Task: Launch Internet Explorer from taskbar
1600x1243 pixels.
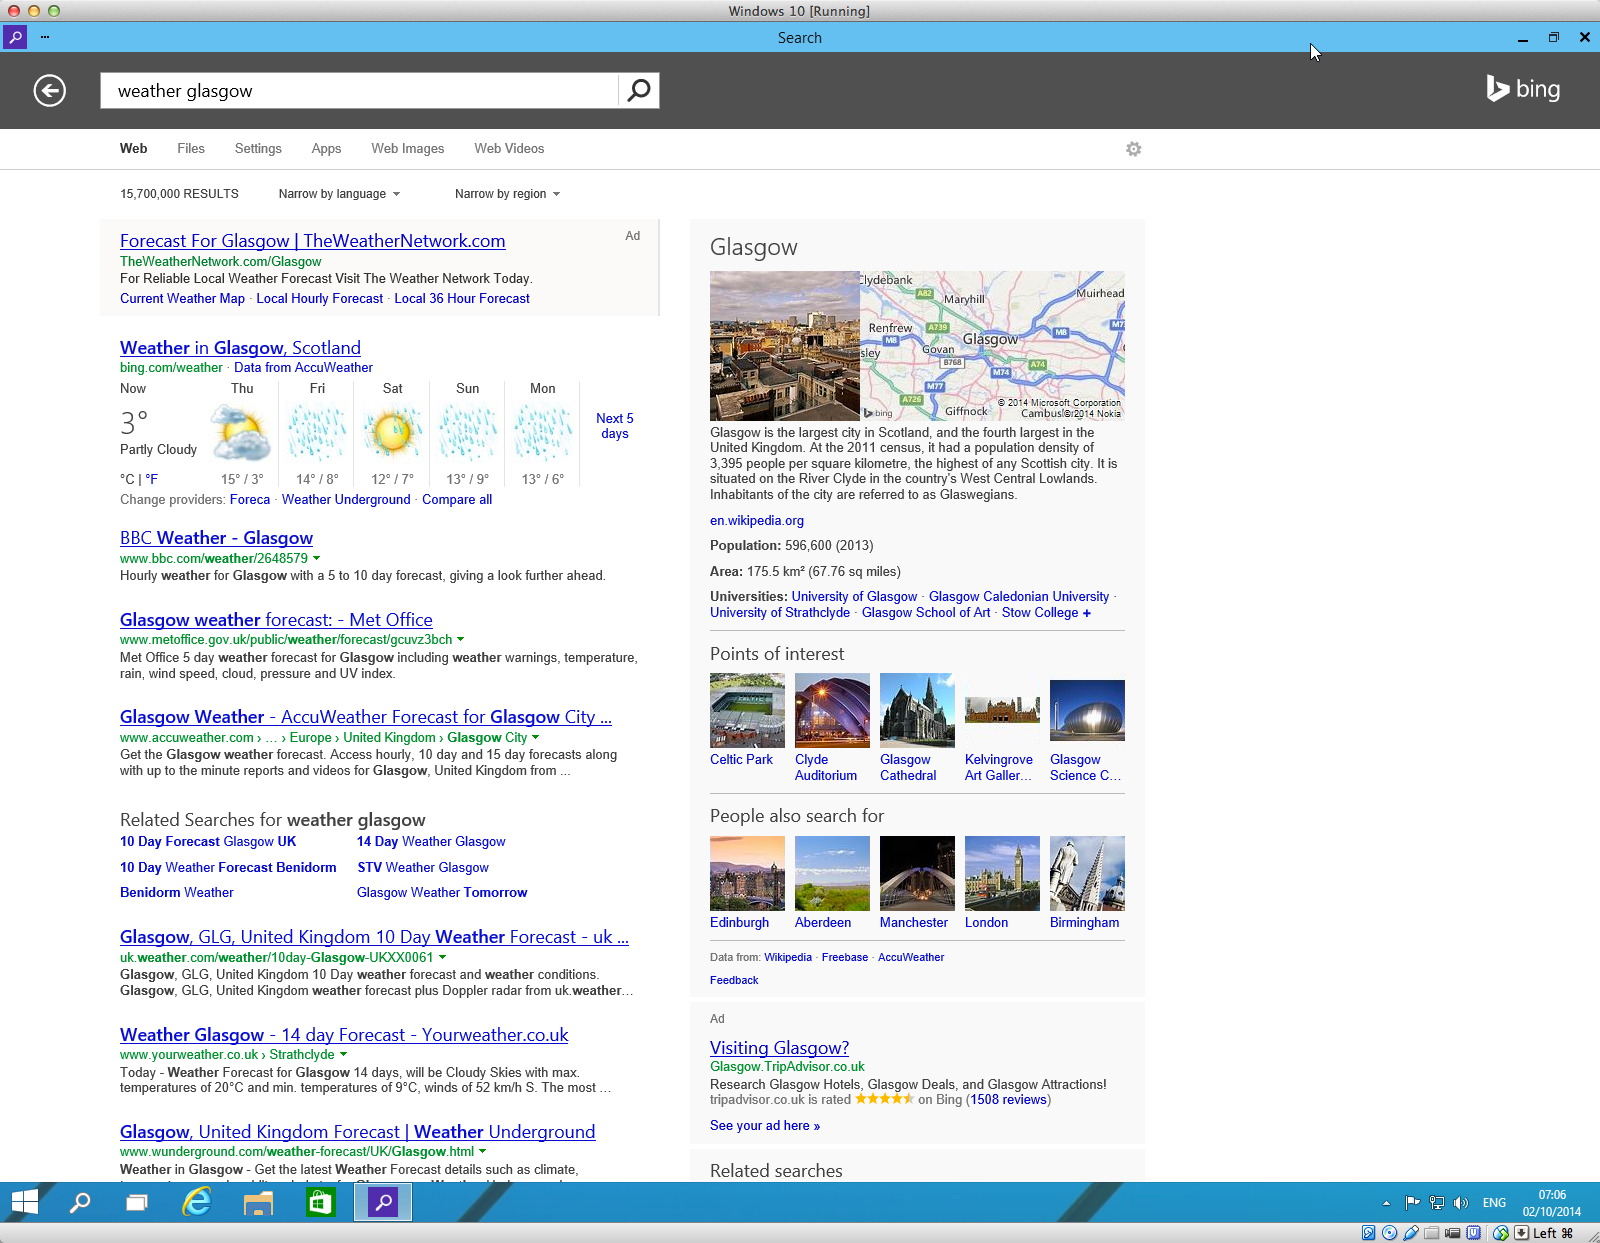Action: point(197,1202)
